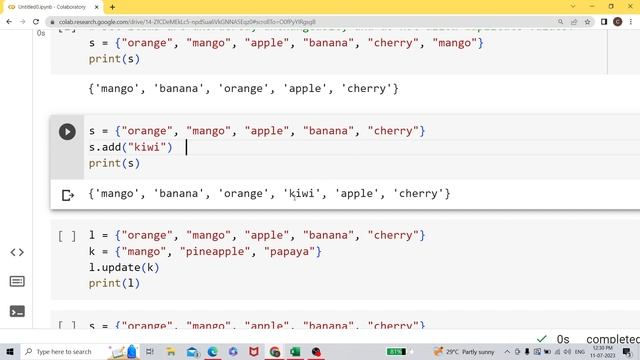
Task: Open the Chrome three-dot menu
Action: pyautogui.click(x=631, y=22)
